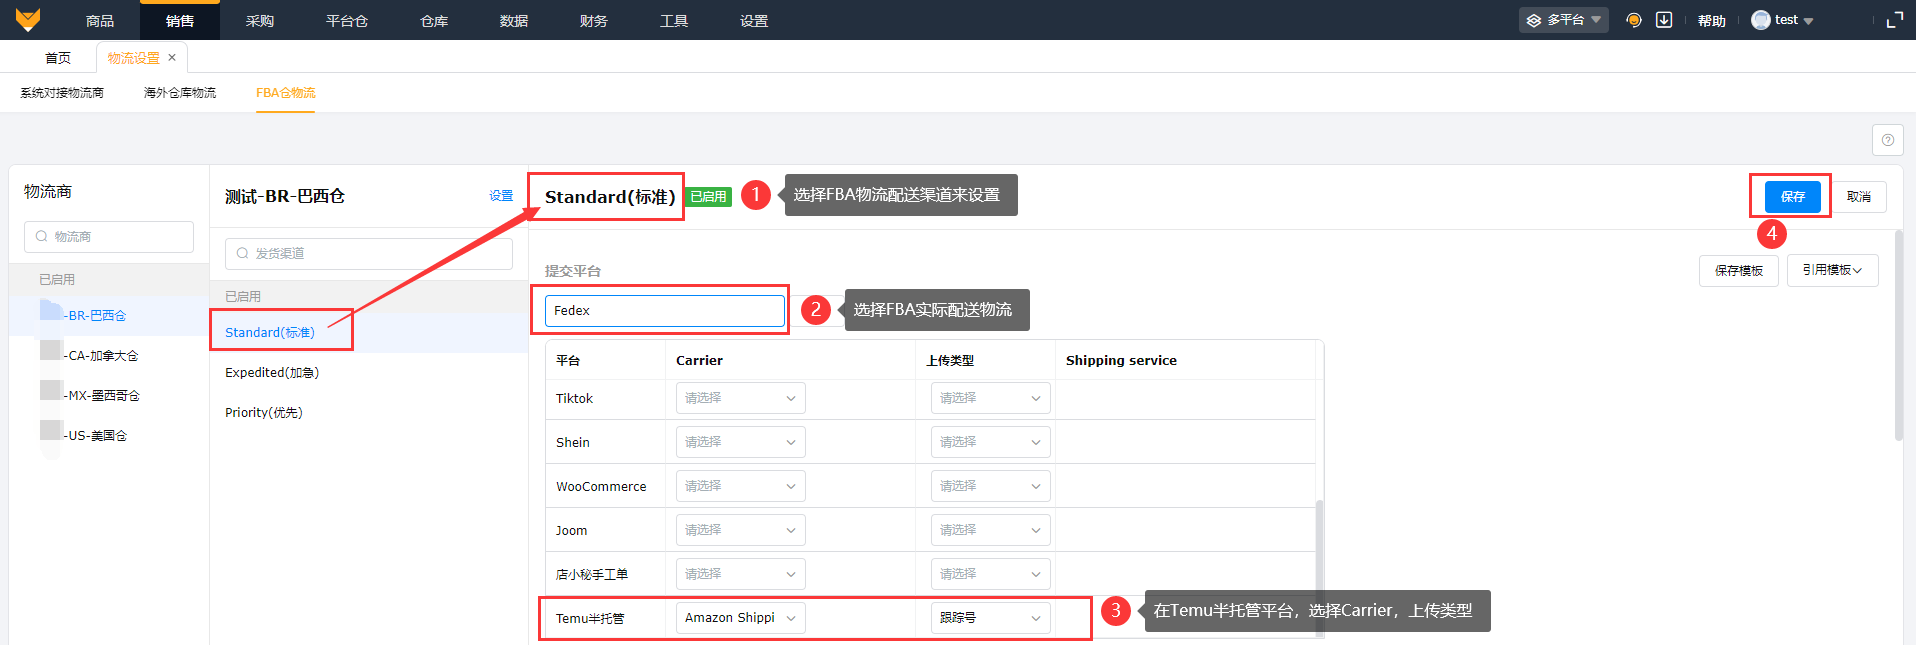Screen dimensions: 1916x645
Task: Open 数据 menu
Action: click(x=514, y=20)
